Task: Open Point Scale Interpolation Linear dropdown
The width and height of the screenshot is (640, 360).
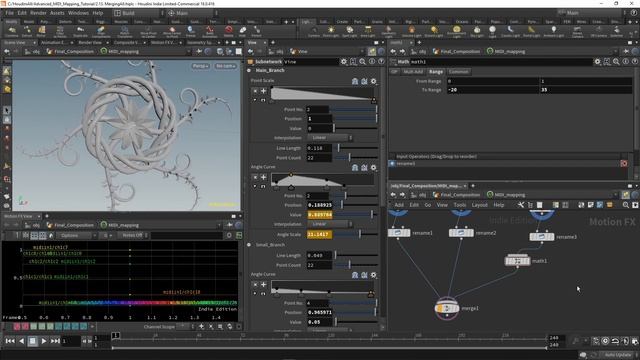Action: pyautogui.click(x=330, y=138)
